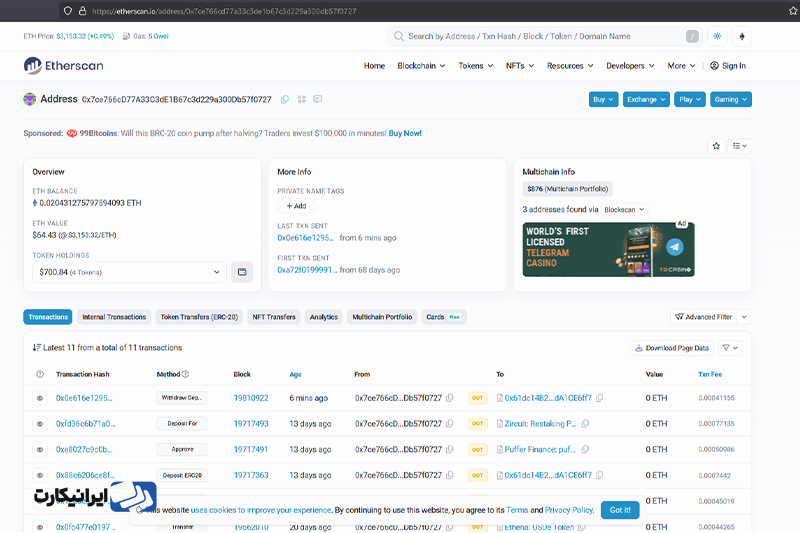Copy the address with the copy icon
This screenshot has width=800, height=533.
[285, 99]
